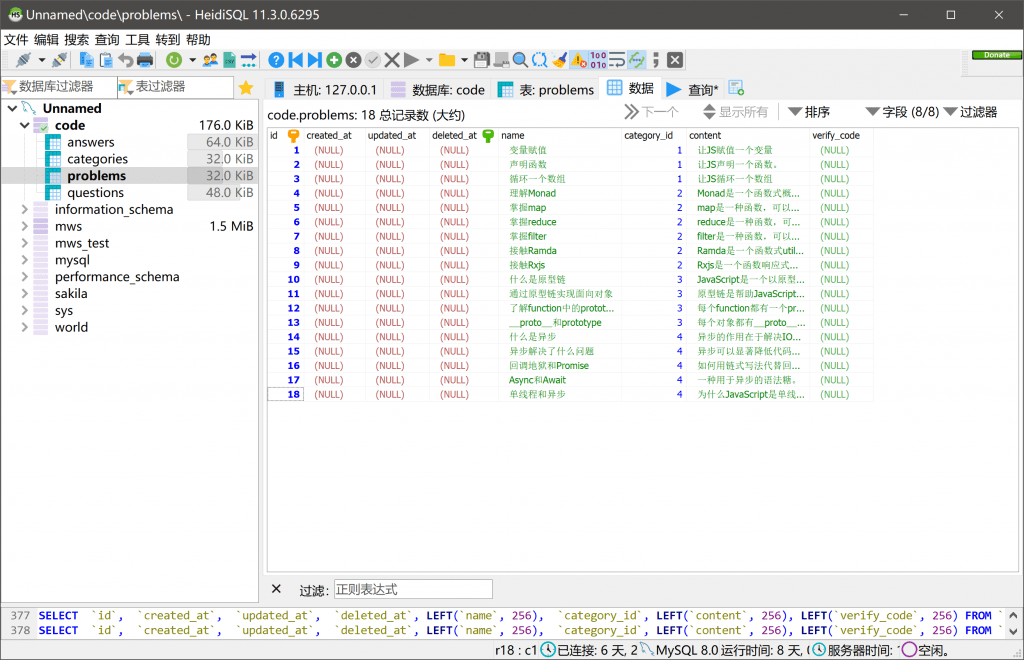Open the 工具 menu
The image size is (1024, 660).
[137, 40]
